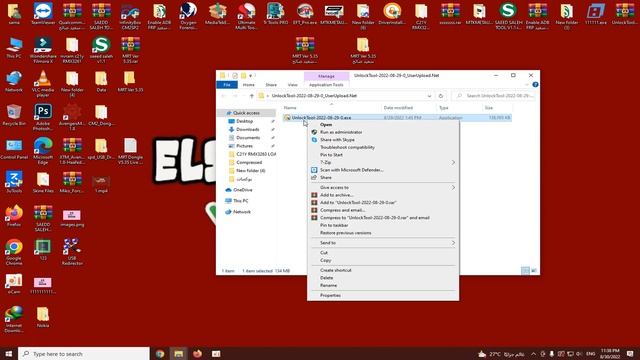This screenshot has width=640, height=360.
Task: Select Delete in the context menu
Action: click(383, 278)
